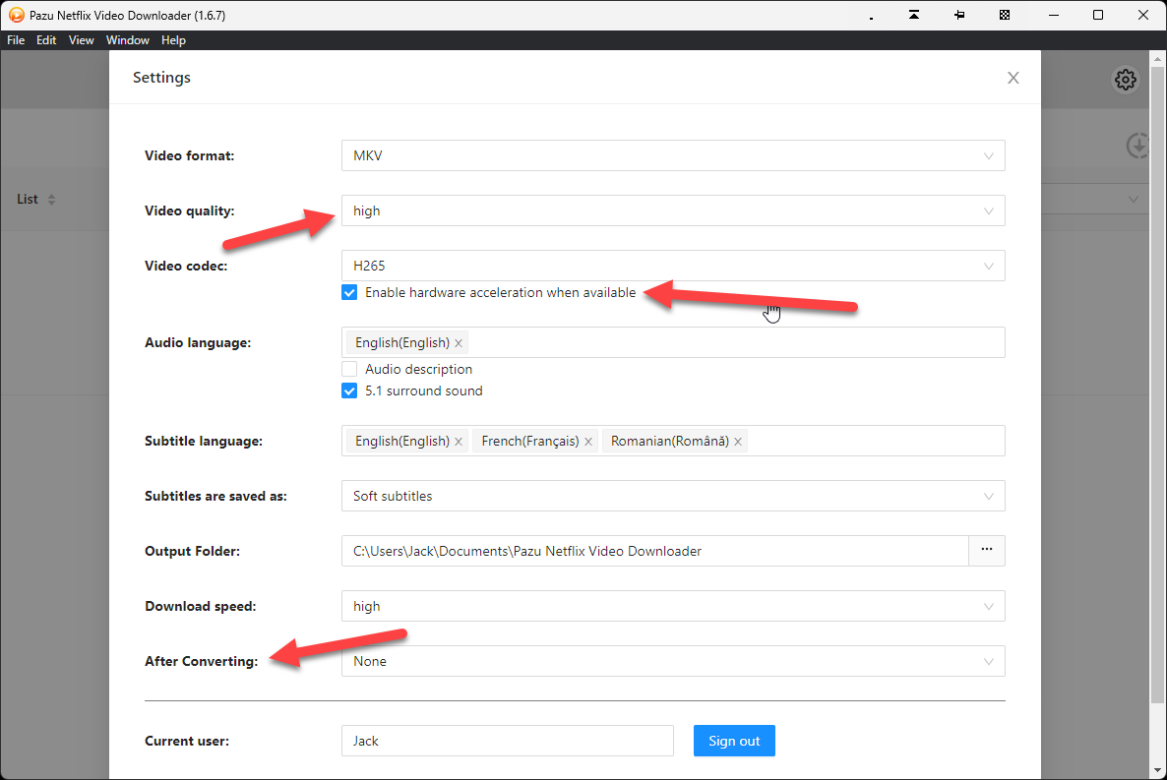Uncheck 5.1 surround sound
The height and width of the screenshot is (780, 1167).
pos(349,391)
